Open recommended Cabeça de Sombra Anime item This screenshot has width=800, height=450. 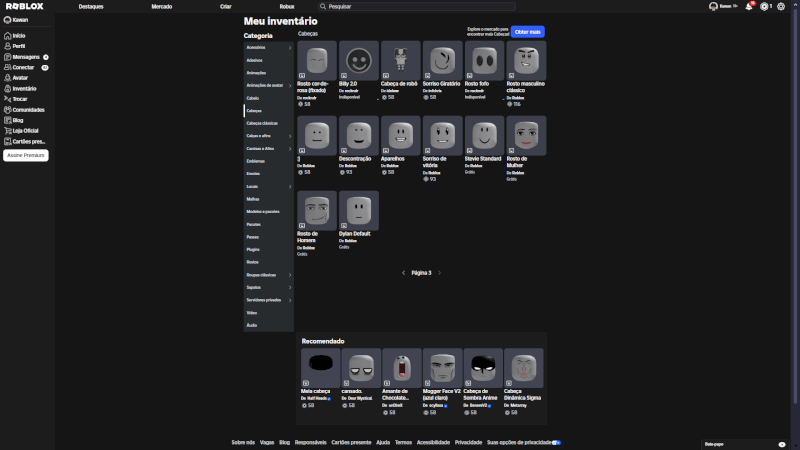(x=483, y=368)
